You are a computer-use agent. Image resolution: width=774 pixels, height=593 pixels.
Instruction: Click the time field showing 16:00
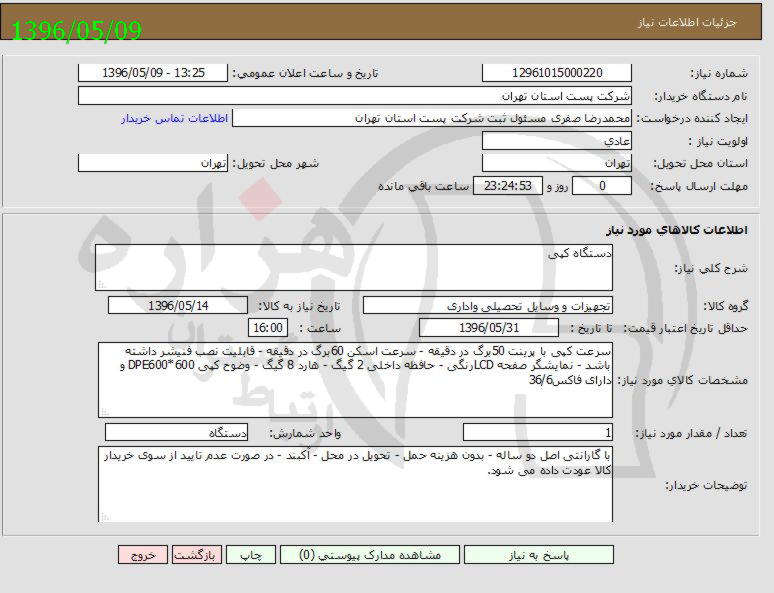[x=268, y=328]
